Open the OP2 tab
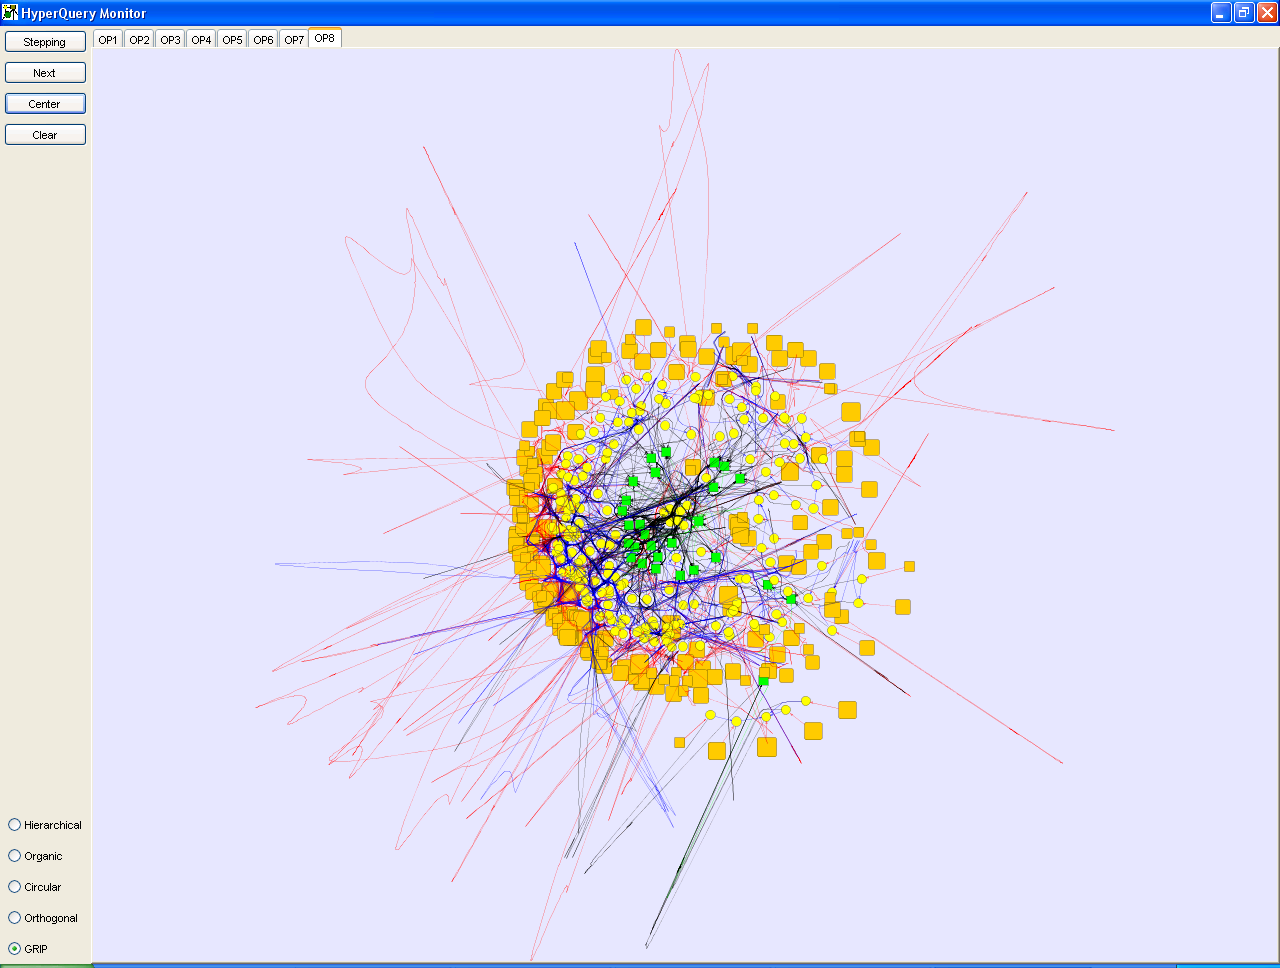 tap(139, 40)
